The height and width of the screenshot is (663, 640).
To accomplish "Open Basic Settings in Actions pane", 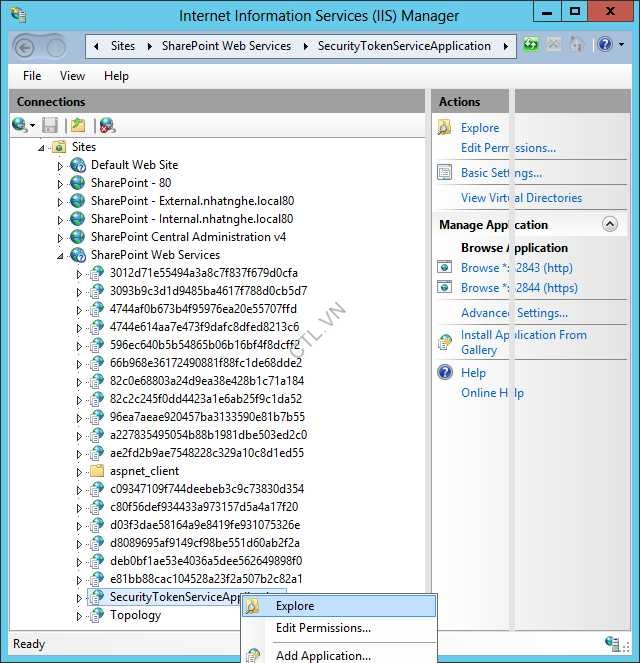I will 502,173.
